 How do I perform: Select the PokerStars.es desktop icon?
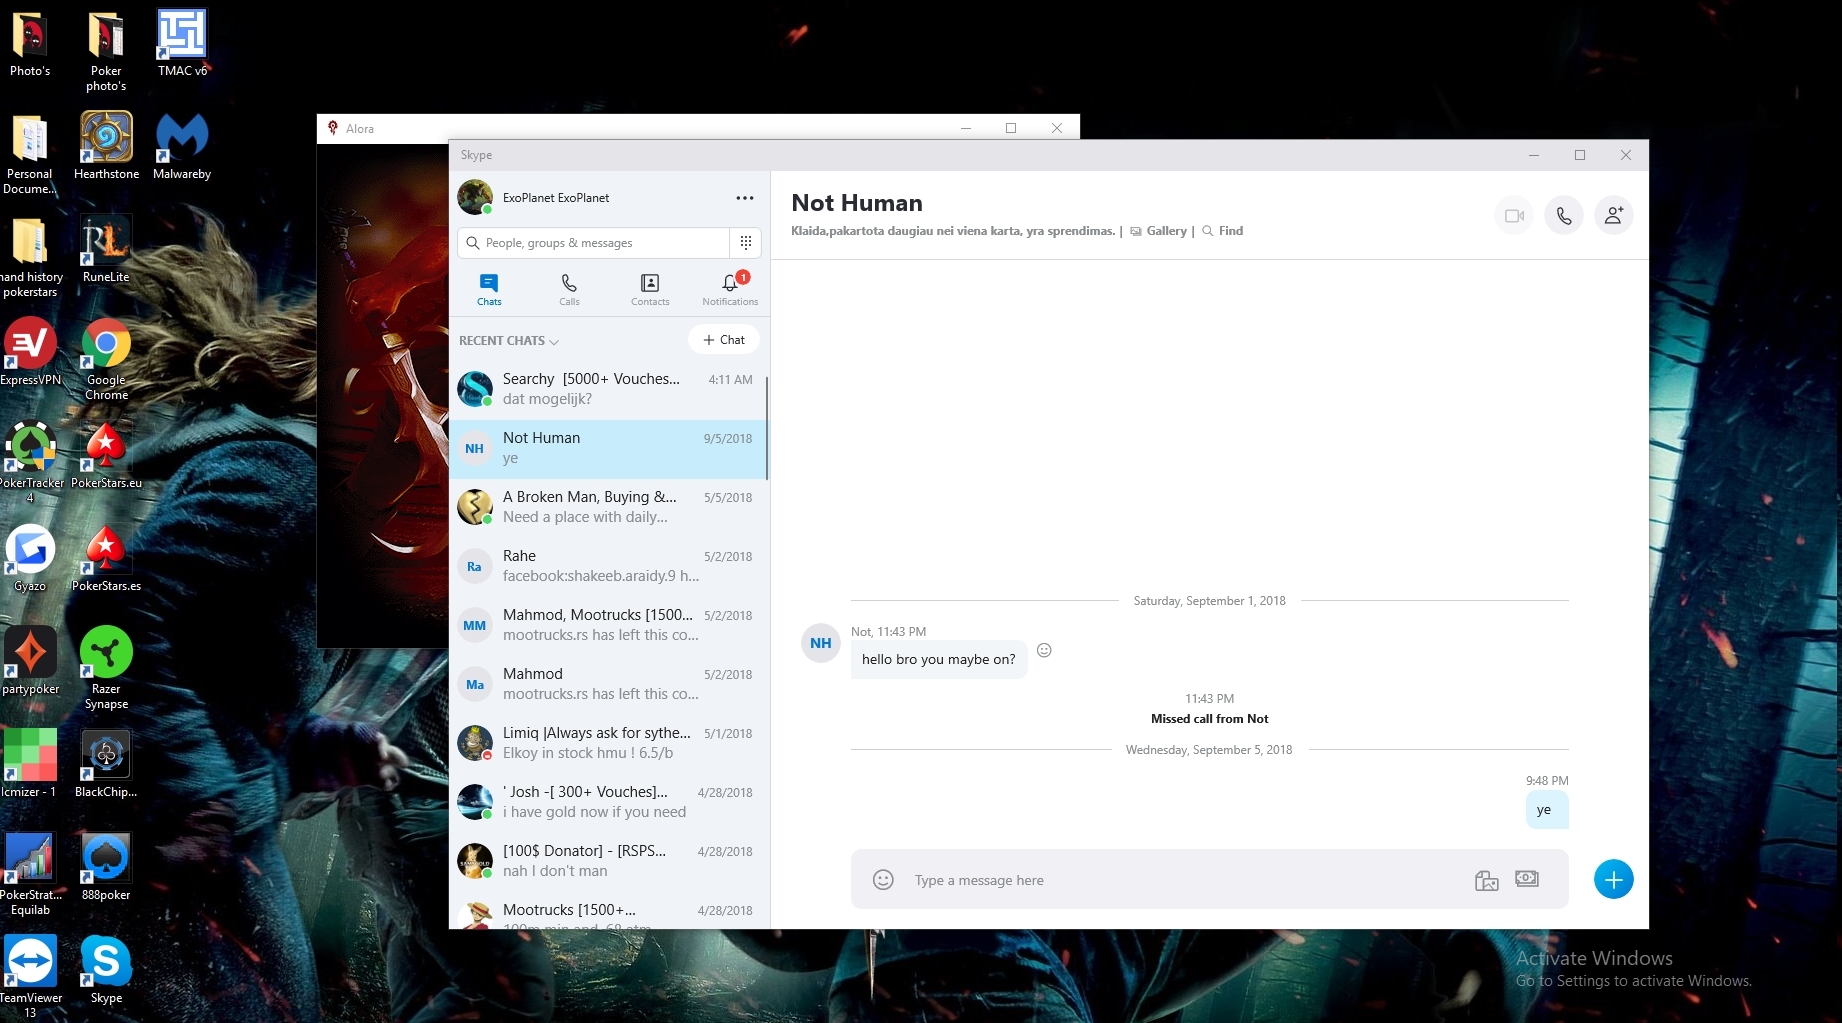106,558
